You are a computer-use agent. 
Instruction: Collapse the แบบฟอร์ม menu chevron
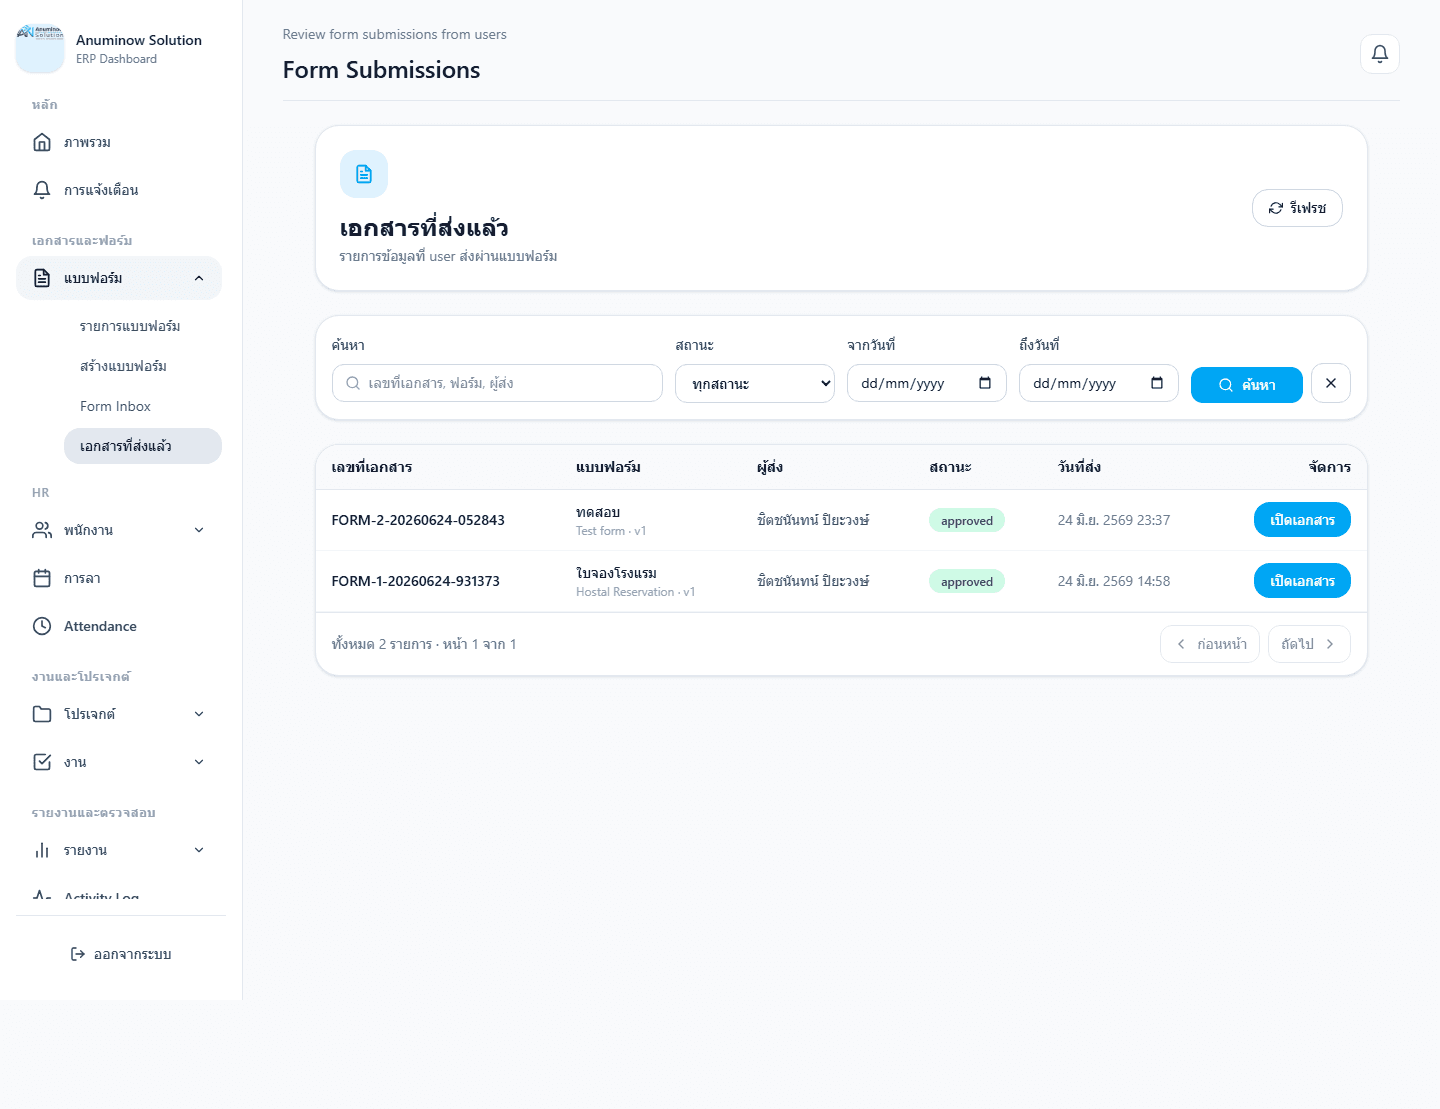(x=199, y=278)
